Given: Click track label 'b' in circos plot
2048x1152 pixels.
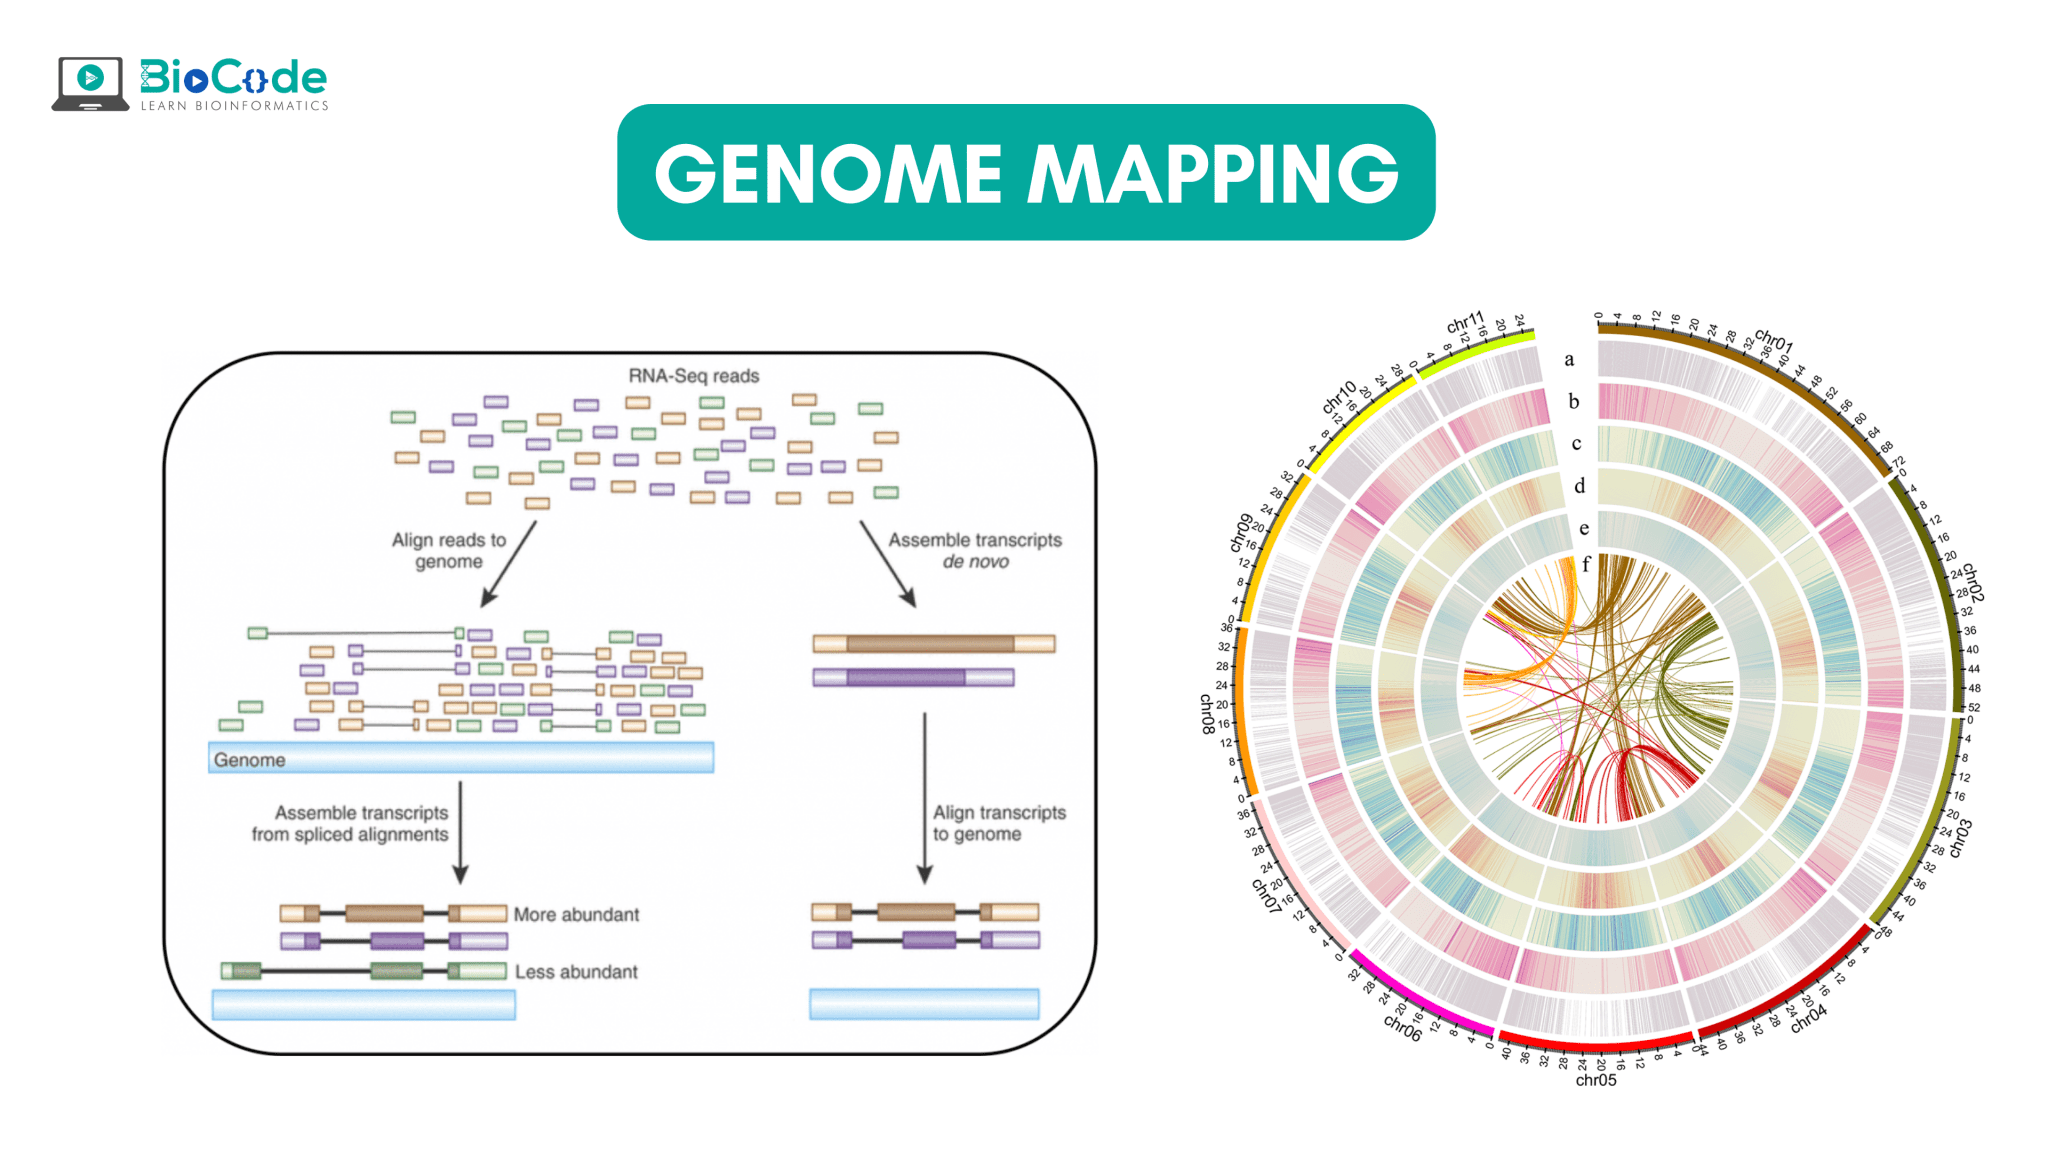Looking at the screenshot, I should pyautogui.click(x=1574, y=401).
